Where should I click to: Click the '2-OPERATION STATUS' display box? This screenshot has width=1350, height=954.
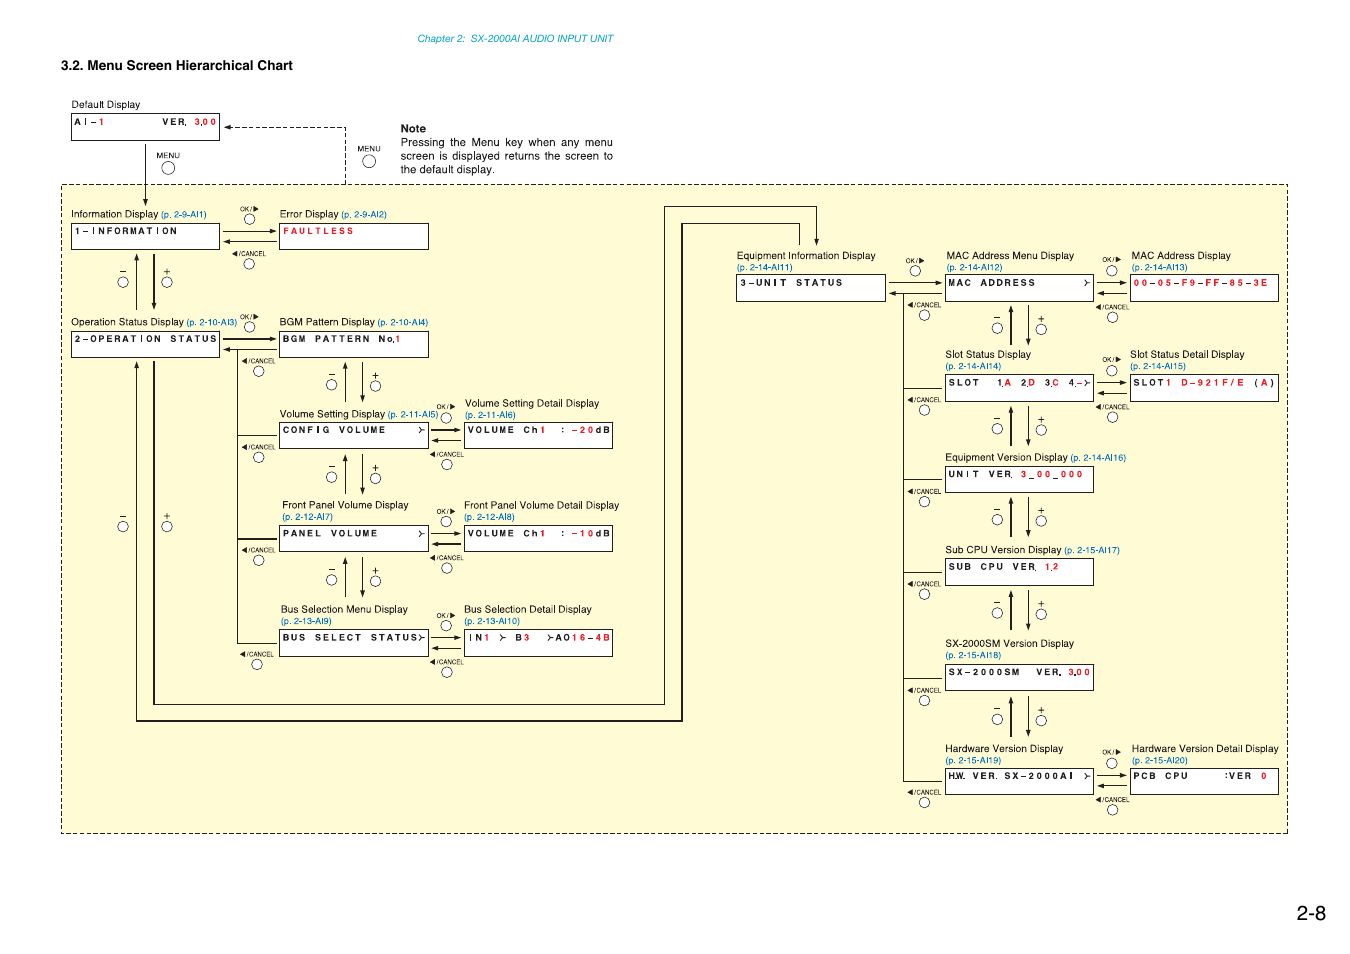coord(146,344)
